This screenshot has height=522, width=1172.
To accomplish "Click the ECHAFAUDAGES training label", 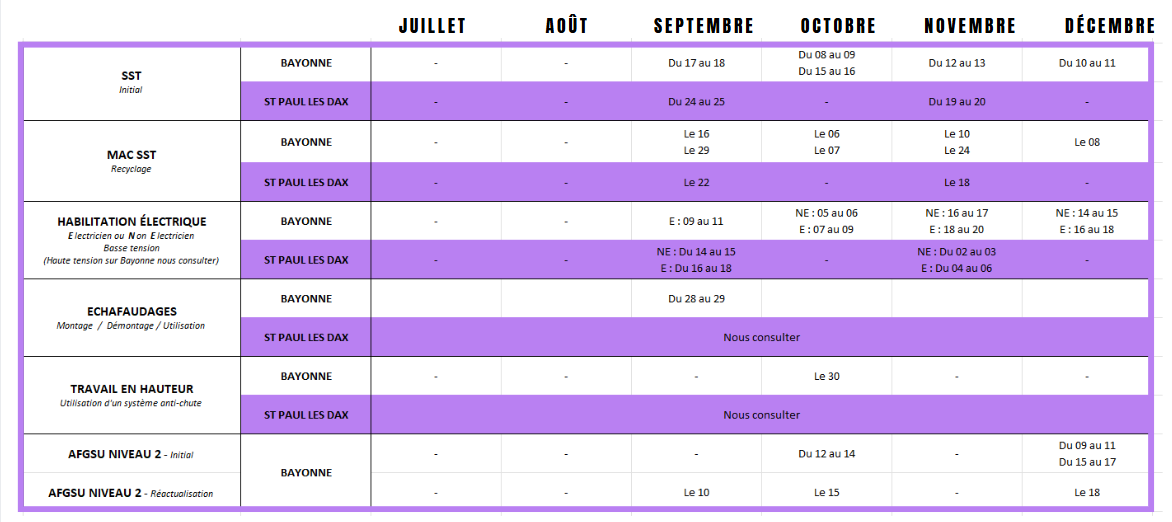I will tap(130, 311).
